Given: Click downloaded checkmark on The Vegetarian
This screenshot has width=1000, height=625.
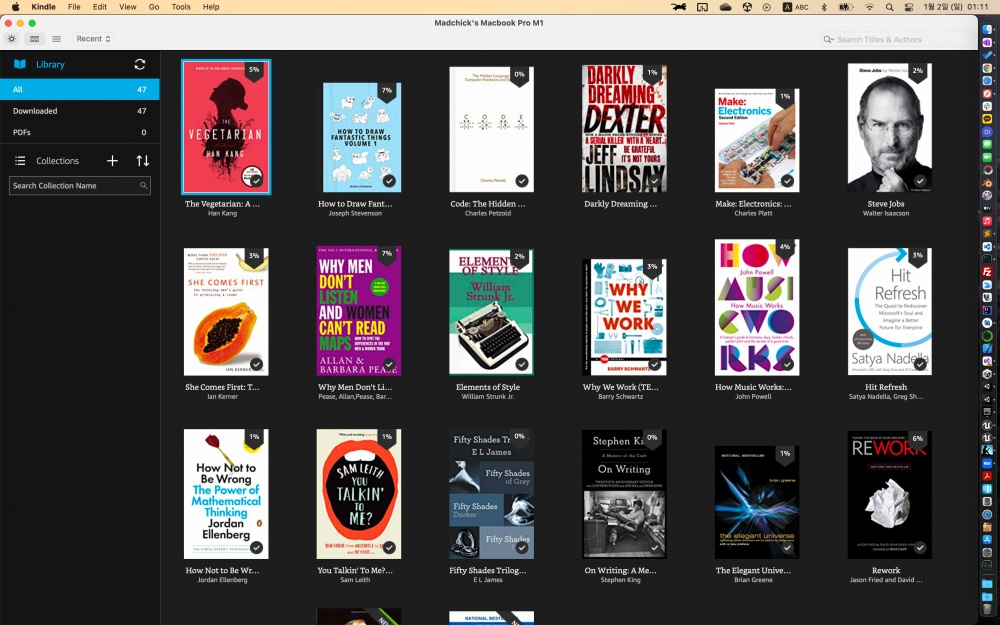Looking at the screenshot, I should (x=256, y=180).
